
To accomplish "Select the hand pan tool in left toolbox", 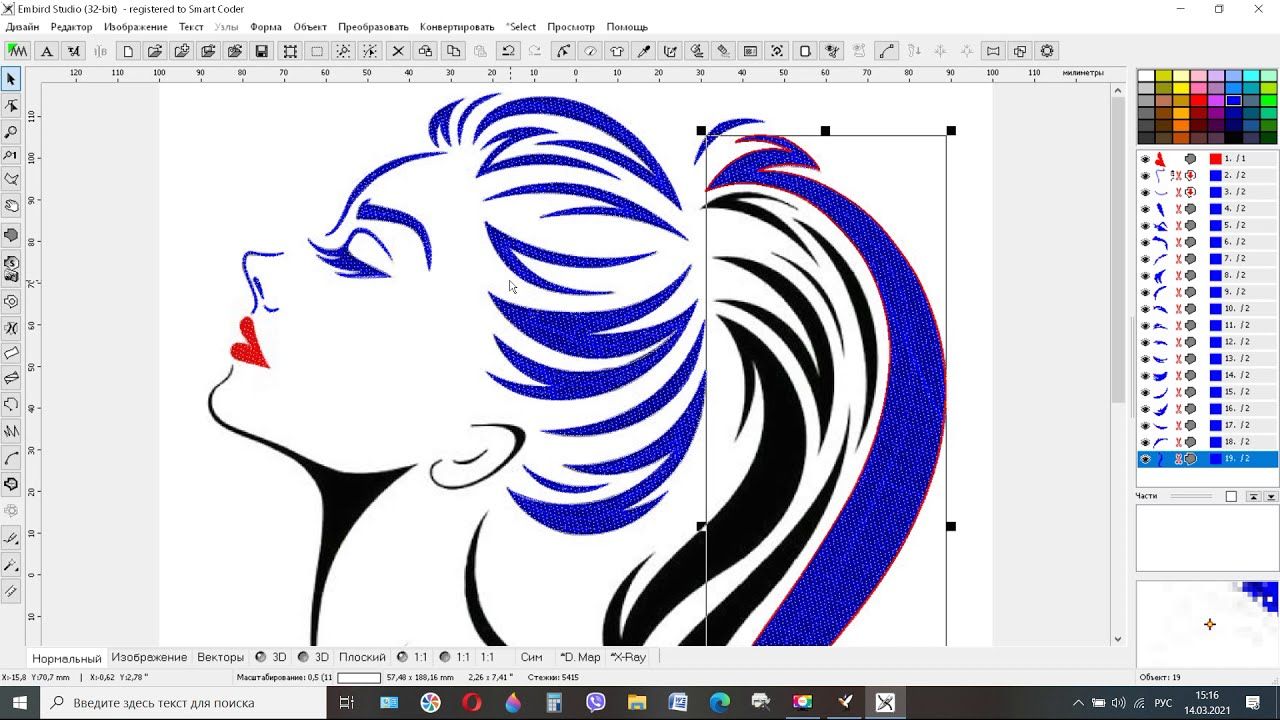I will coord(12,206).
